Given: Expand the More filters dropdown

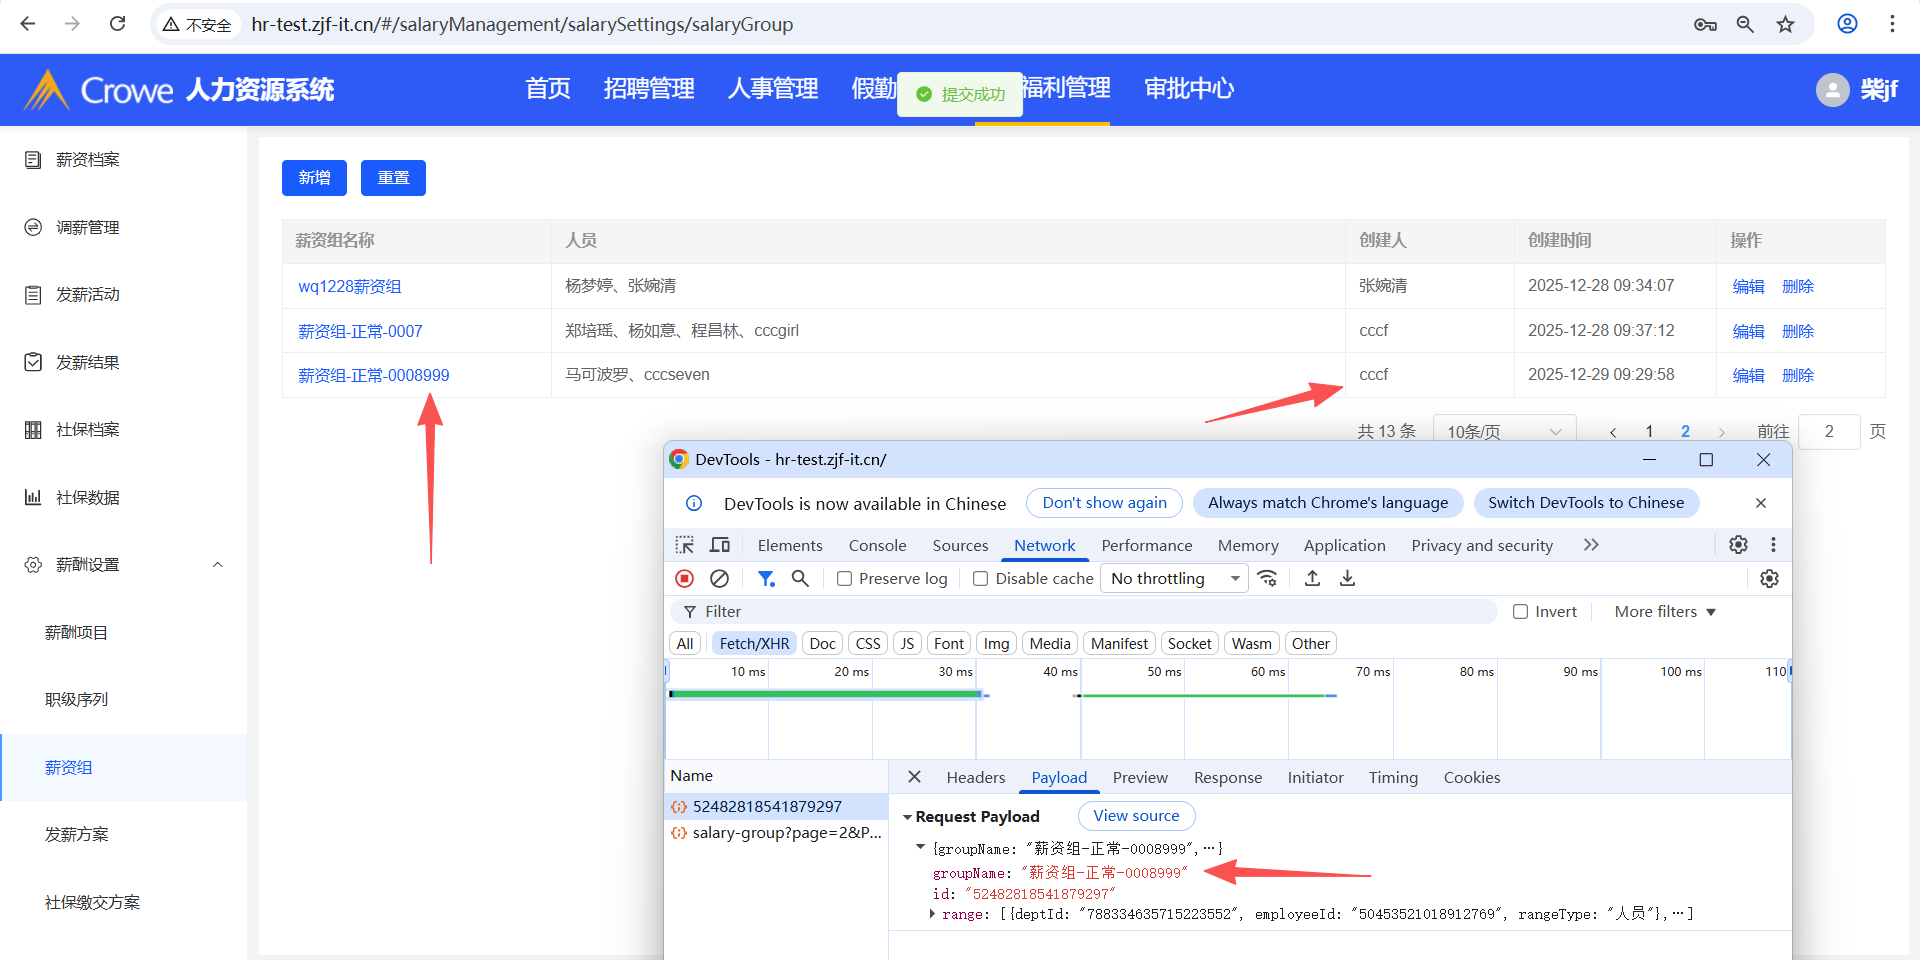Looking at the screenshot, I should [x=1665, y=612].
